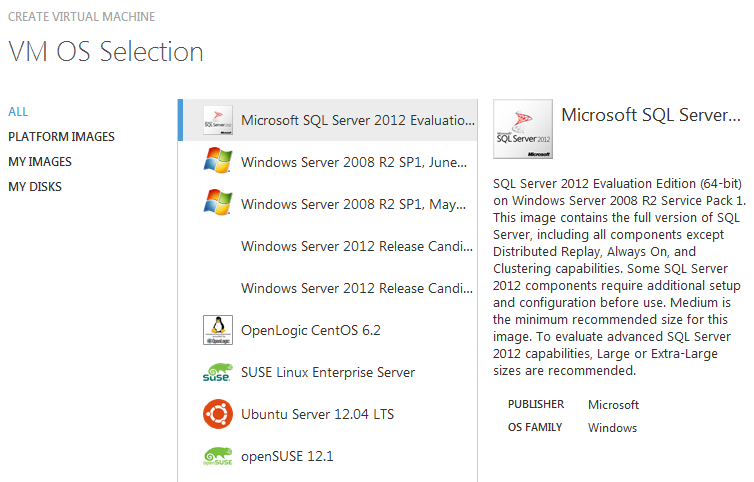
Task: Click the orange Ubuntu logo icon
Action: (x=217, y=414)
